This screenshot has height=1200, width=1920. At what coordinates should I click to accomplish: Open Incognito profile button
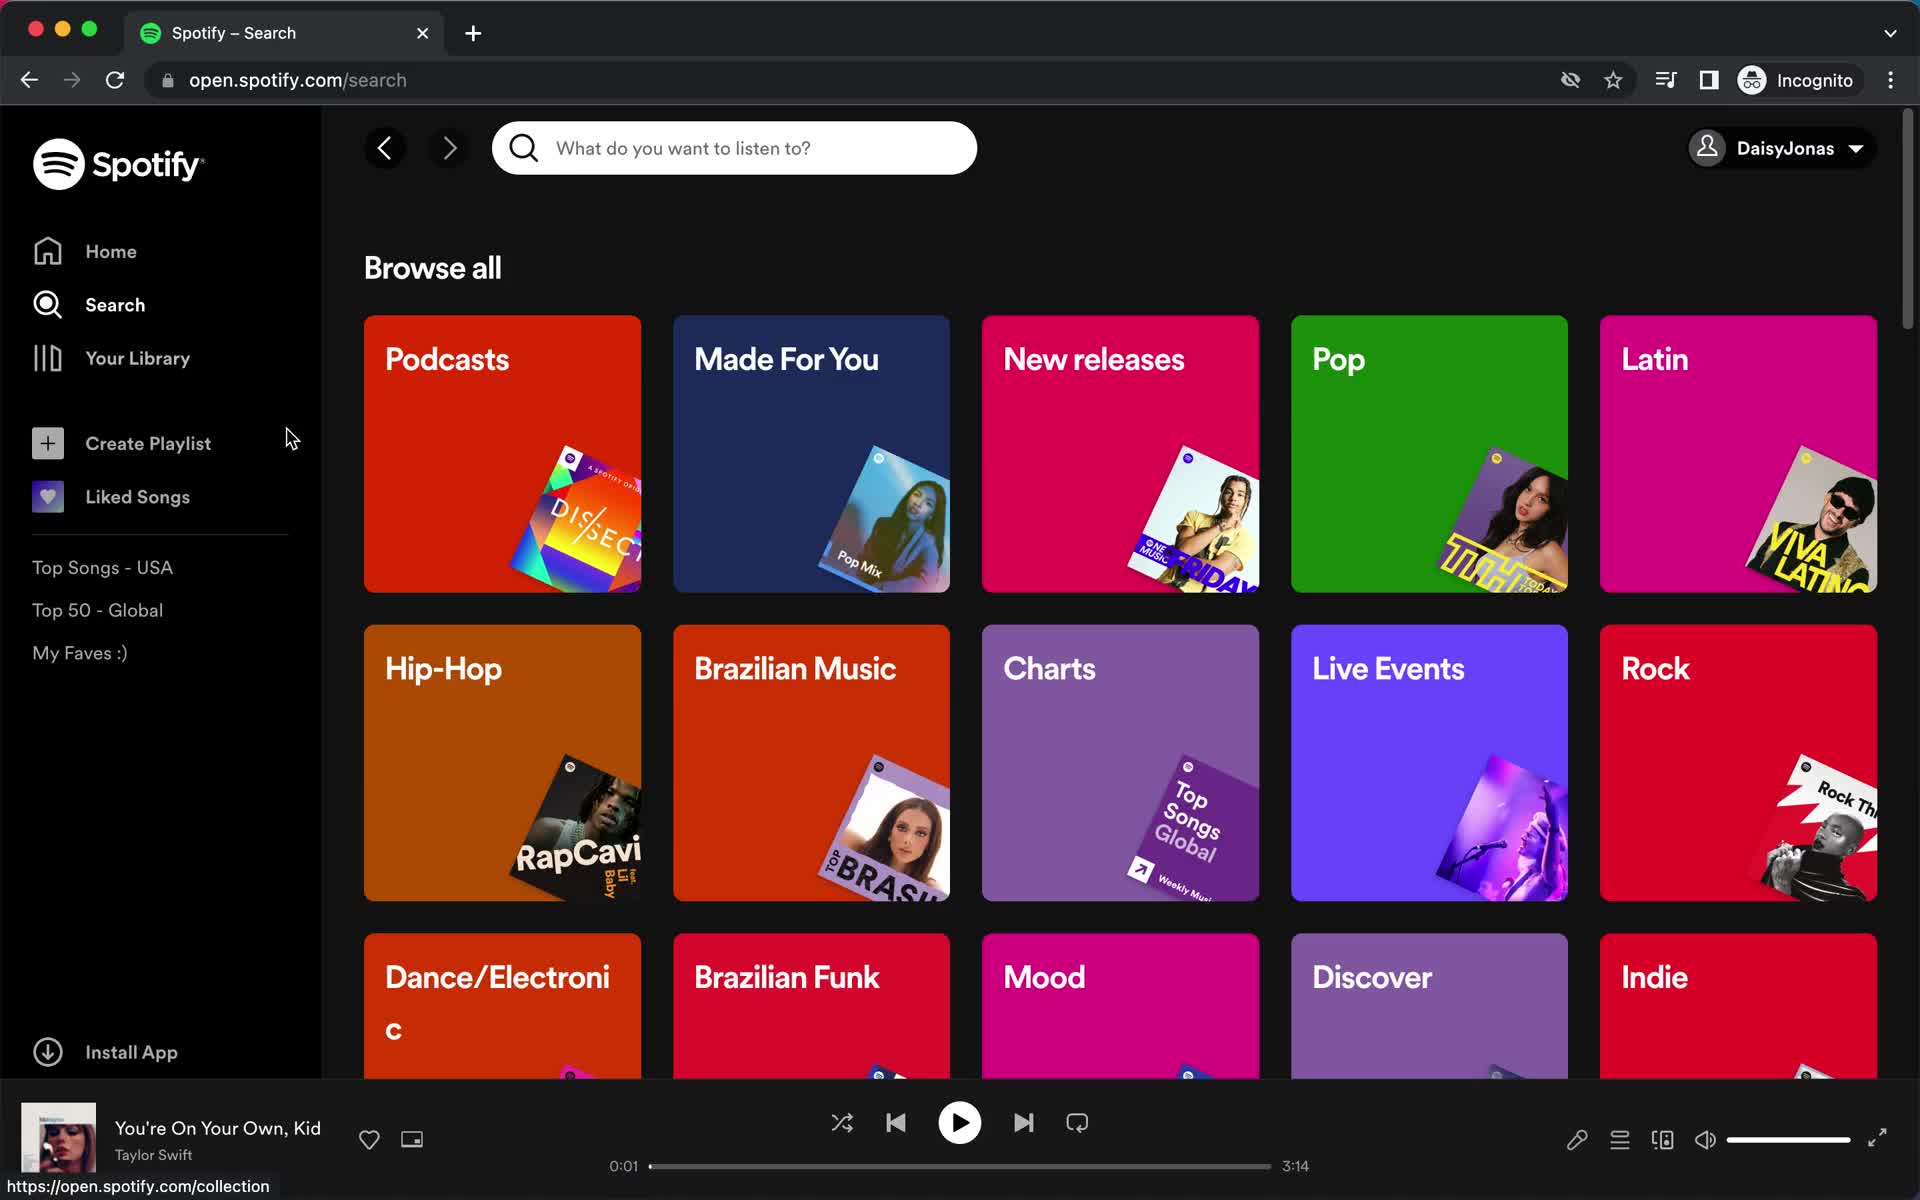click(1797, 80)
